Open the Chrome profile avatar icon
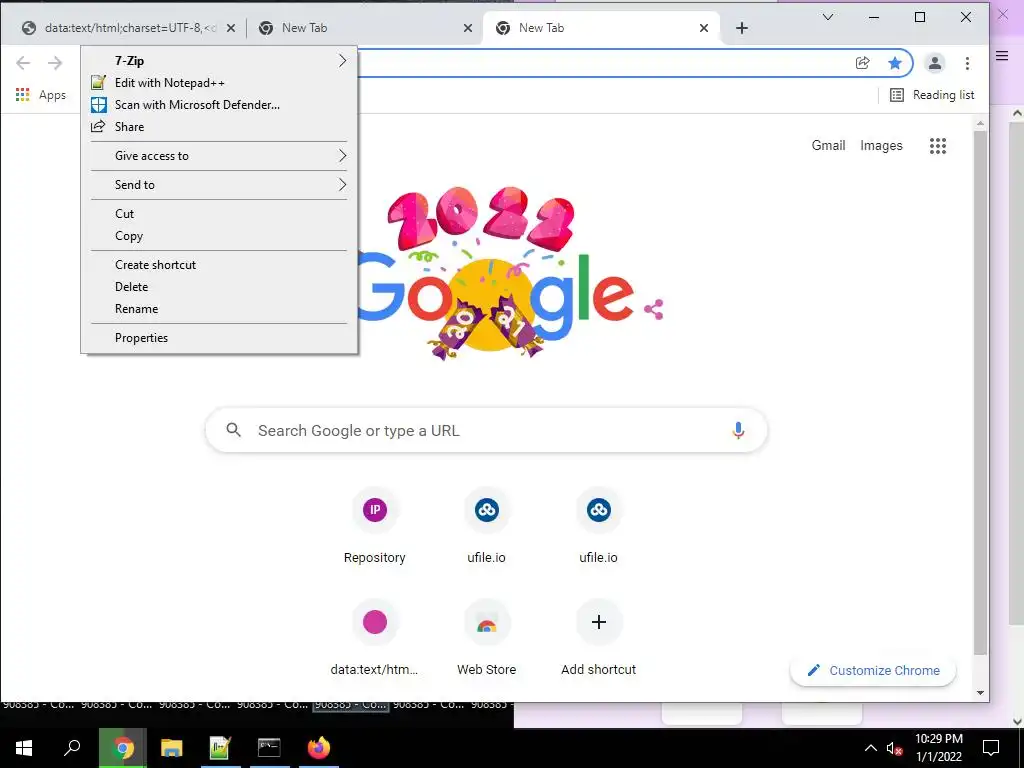The height and width of the screenshot is (768, 1024). coord(935,63)
